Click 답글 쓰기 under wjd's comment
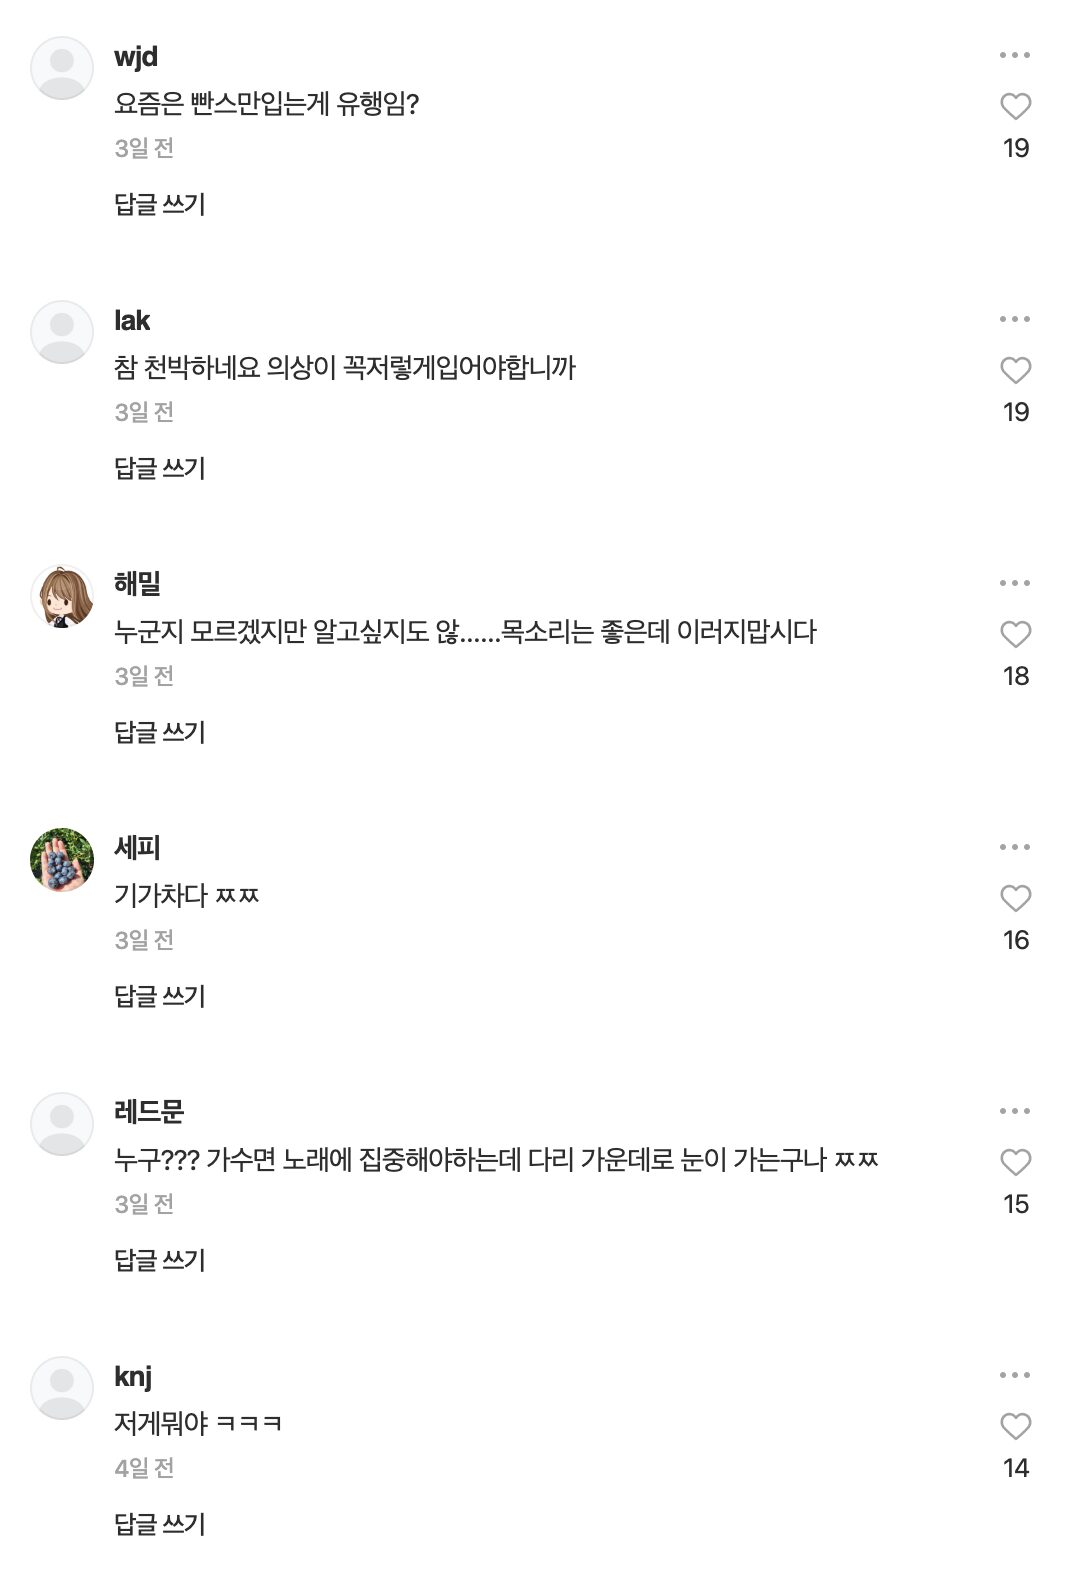Image resolution: width=1068 pixels, height=1592 pixels. pyautogui.click(x=160, y=204)
